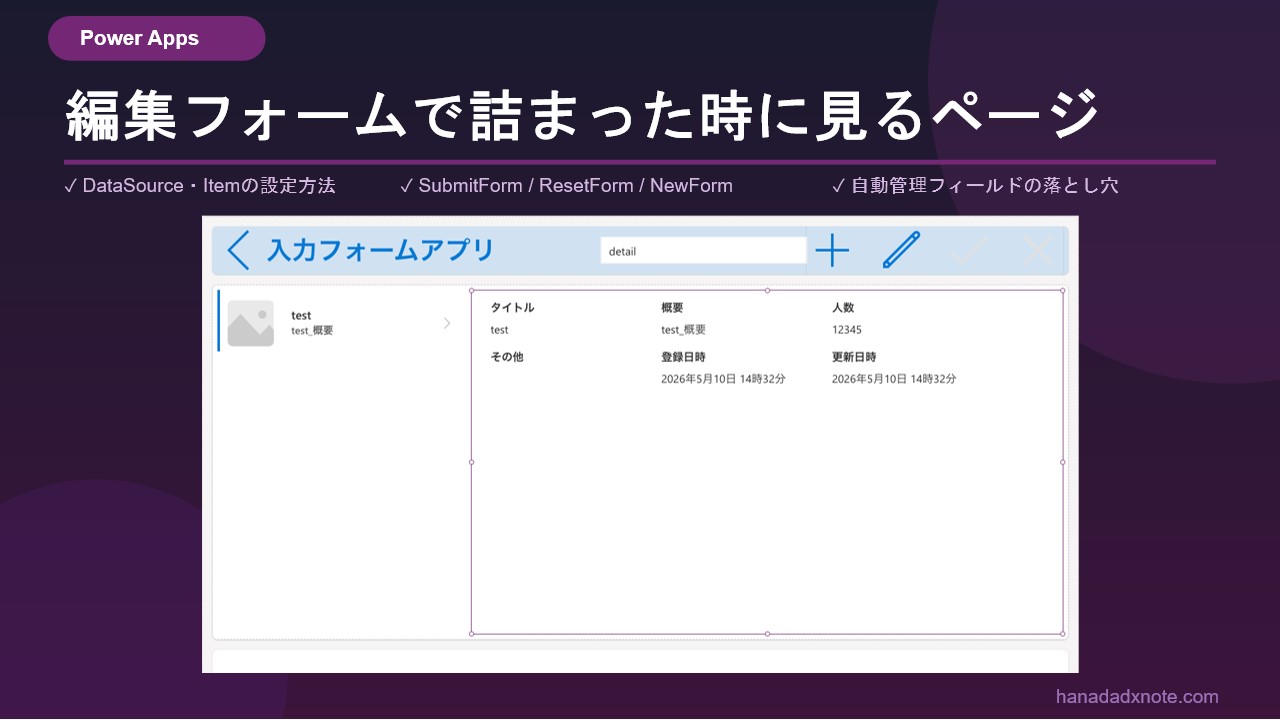1280x720 pixels.
Task: Open the test item chevron arrow
Action: 447,323
